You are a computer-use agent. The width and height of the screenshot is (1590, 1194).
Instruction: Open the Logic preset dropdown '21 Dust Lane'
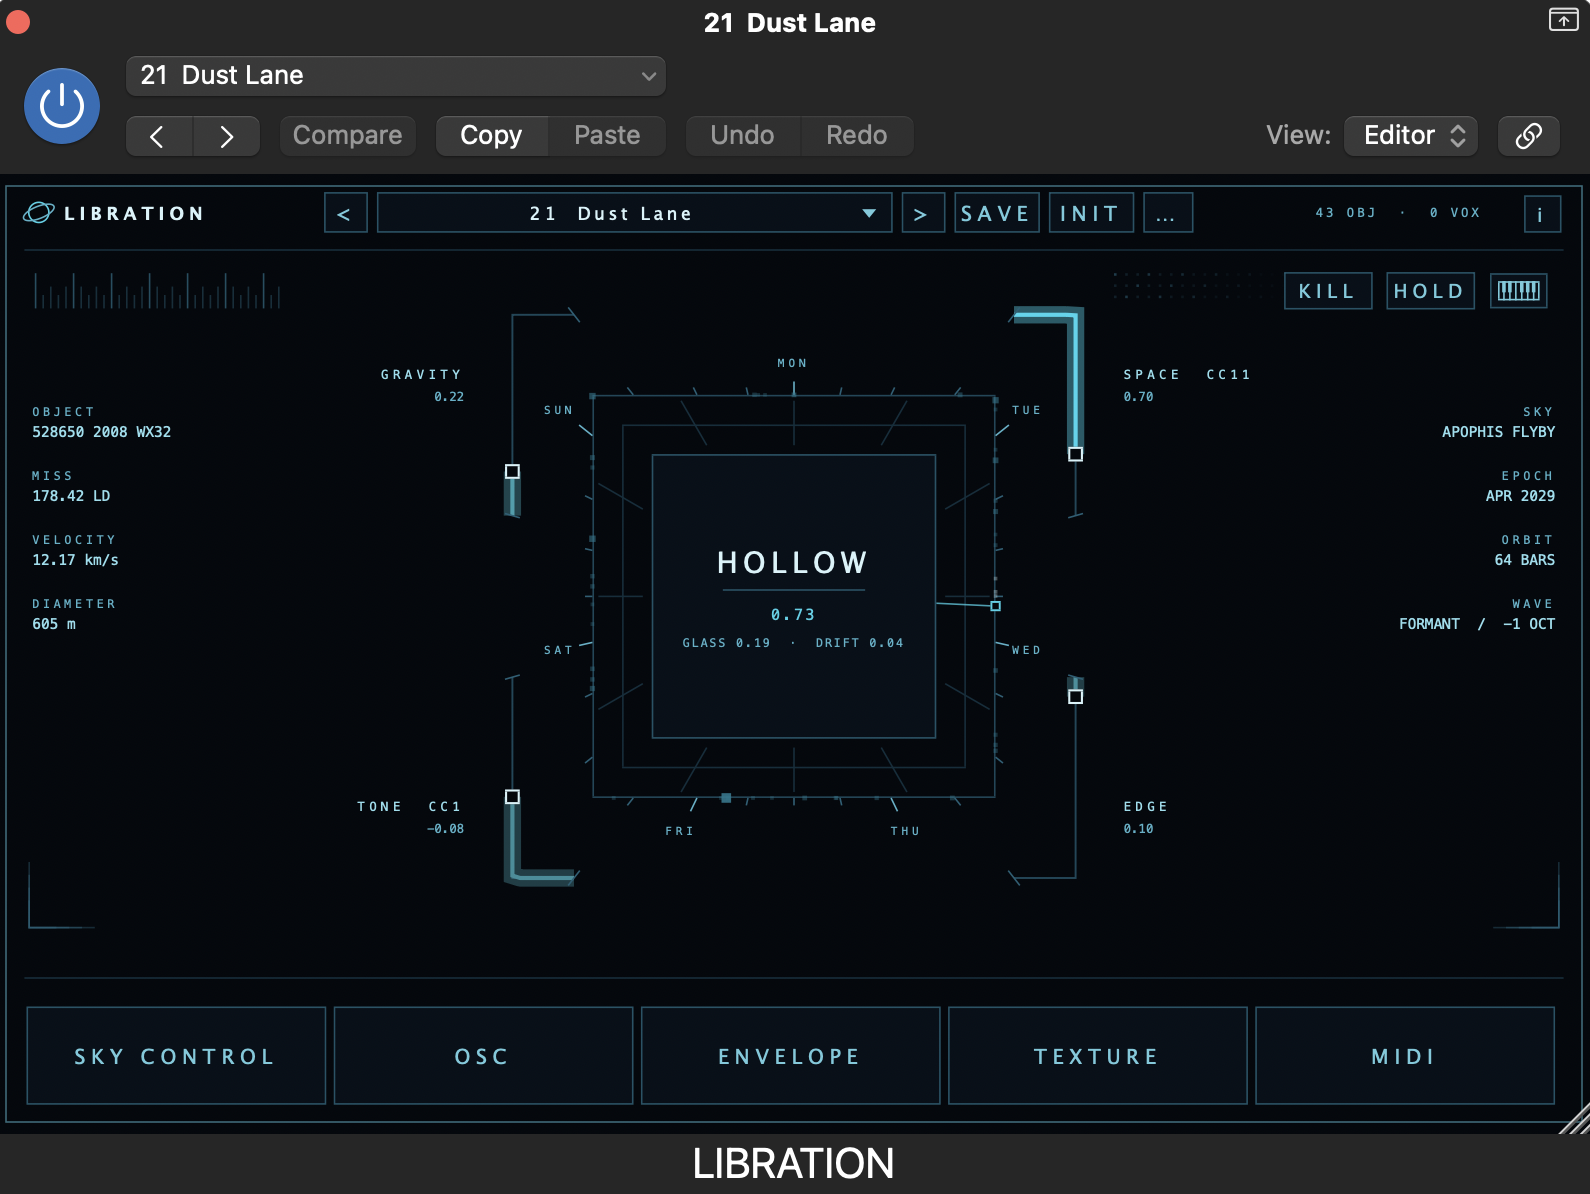click(396, 76)
